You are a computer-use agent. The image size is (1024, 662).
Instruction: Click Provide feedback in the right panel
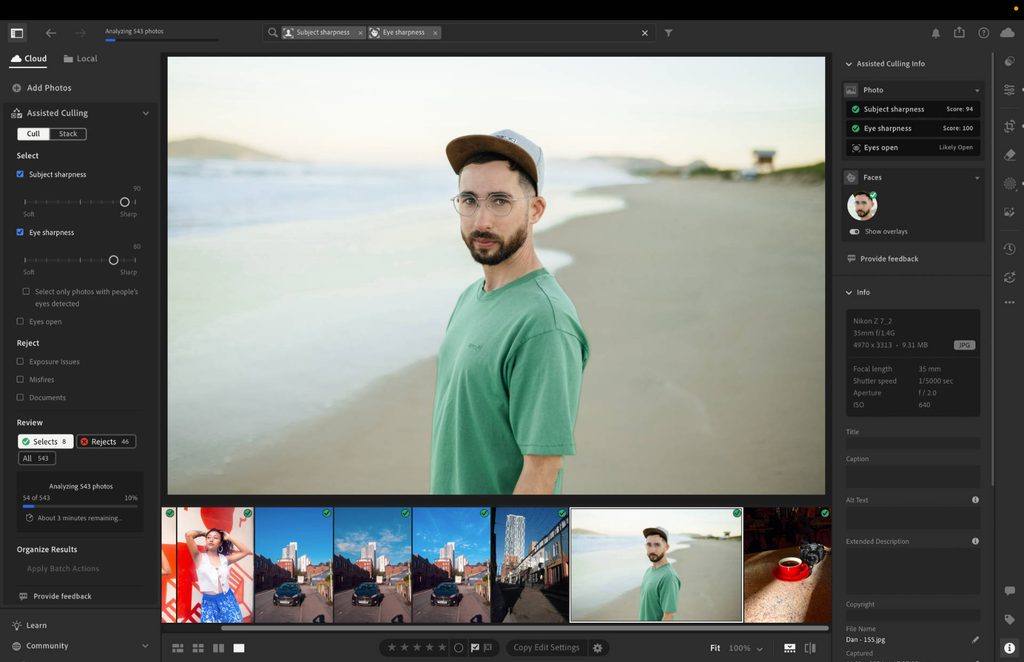(882, 259)
